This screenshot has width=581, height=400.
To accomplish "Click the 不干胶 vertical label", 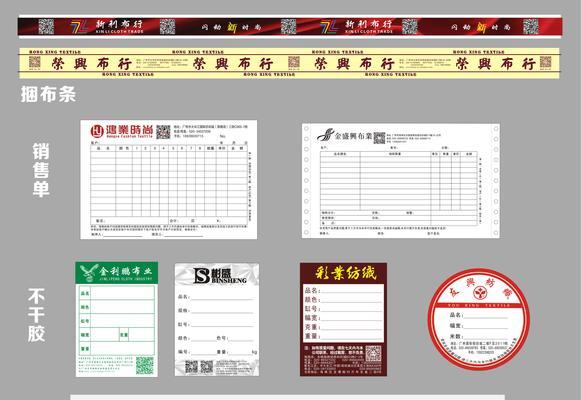I will coord(37,315).
